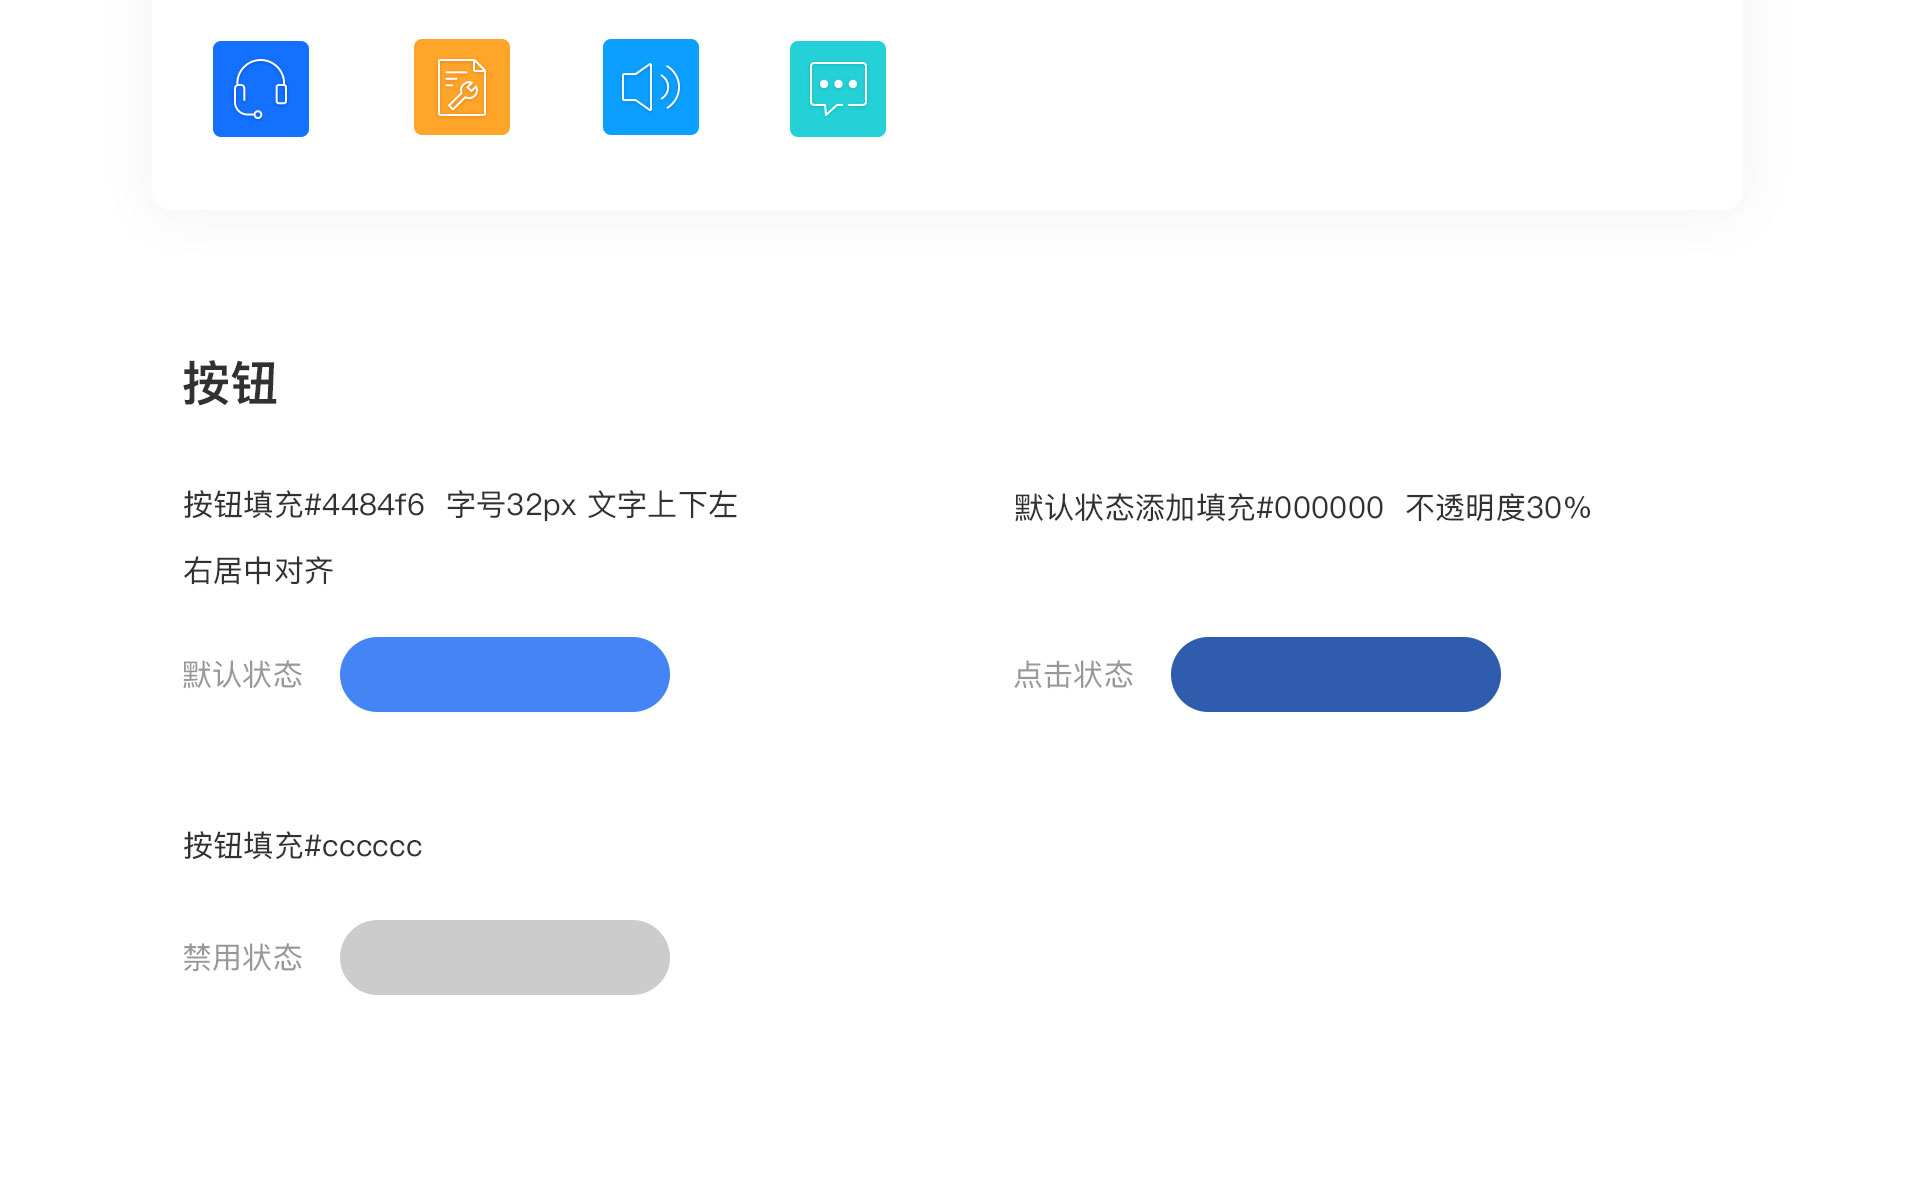Click the 禁用状态 label
The width and height of the screenshot is (1920, 1181).
coord(242,958)
